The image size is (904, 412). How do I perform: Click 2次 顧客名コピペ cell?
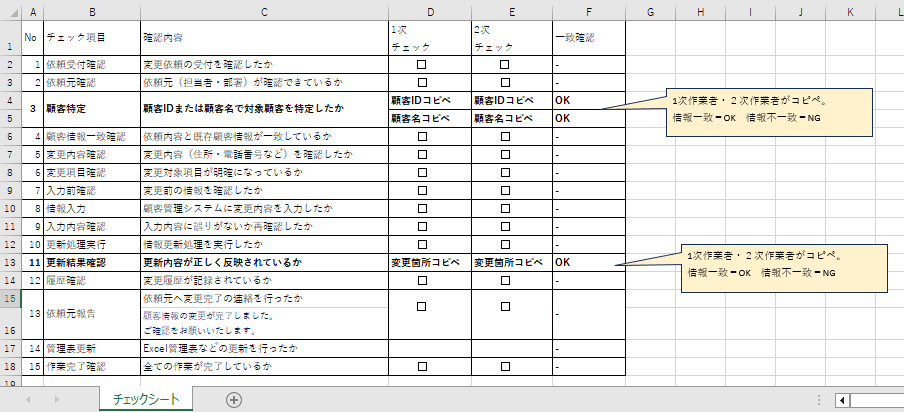click(x=511, y=118)
